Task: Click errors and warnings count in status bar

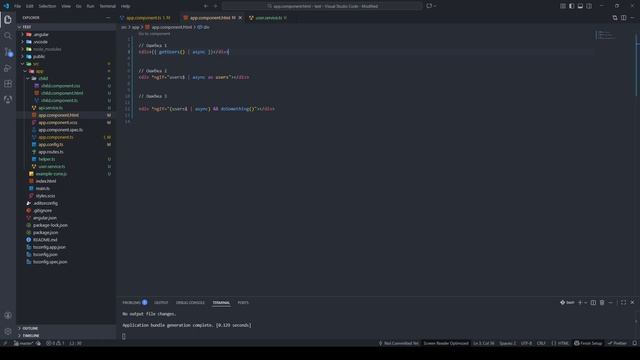Action: coord(55,343)
